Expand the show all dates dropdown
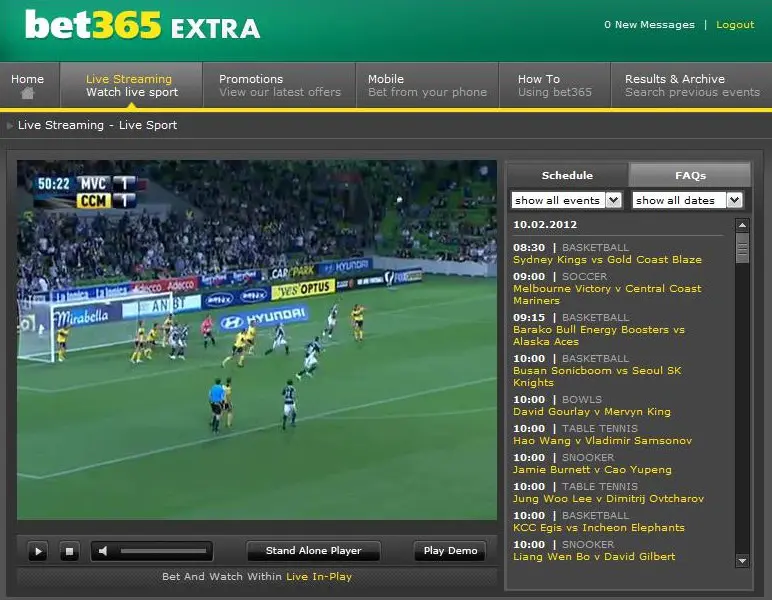This screenshot has height=600, width=772. click(x=687, y=200)
